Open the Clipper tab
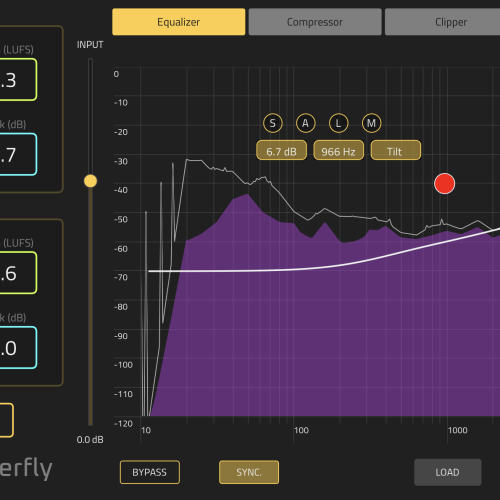This screenshot has width=500, height=500. 443,22
